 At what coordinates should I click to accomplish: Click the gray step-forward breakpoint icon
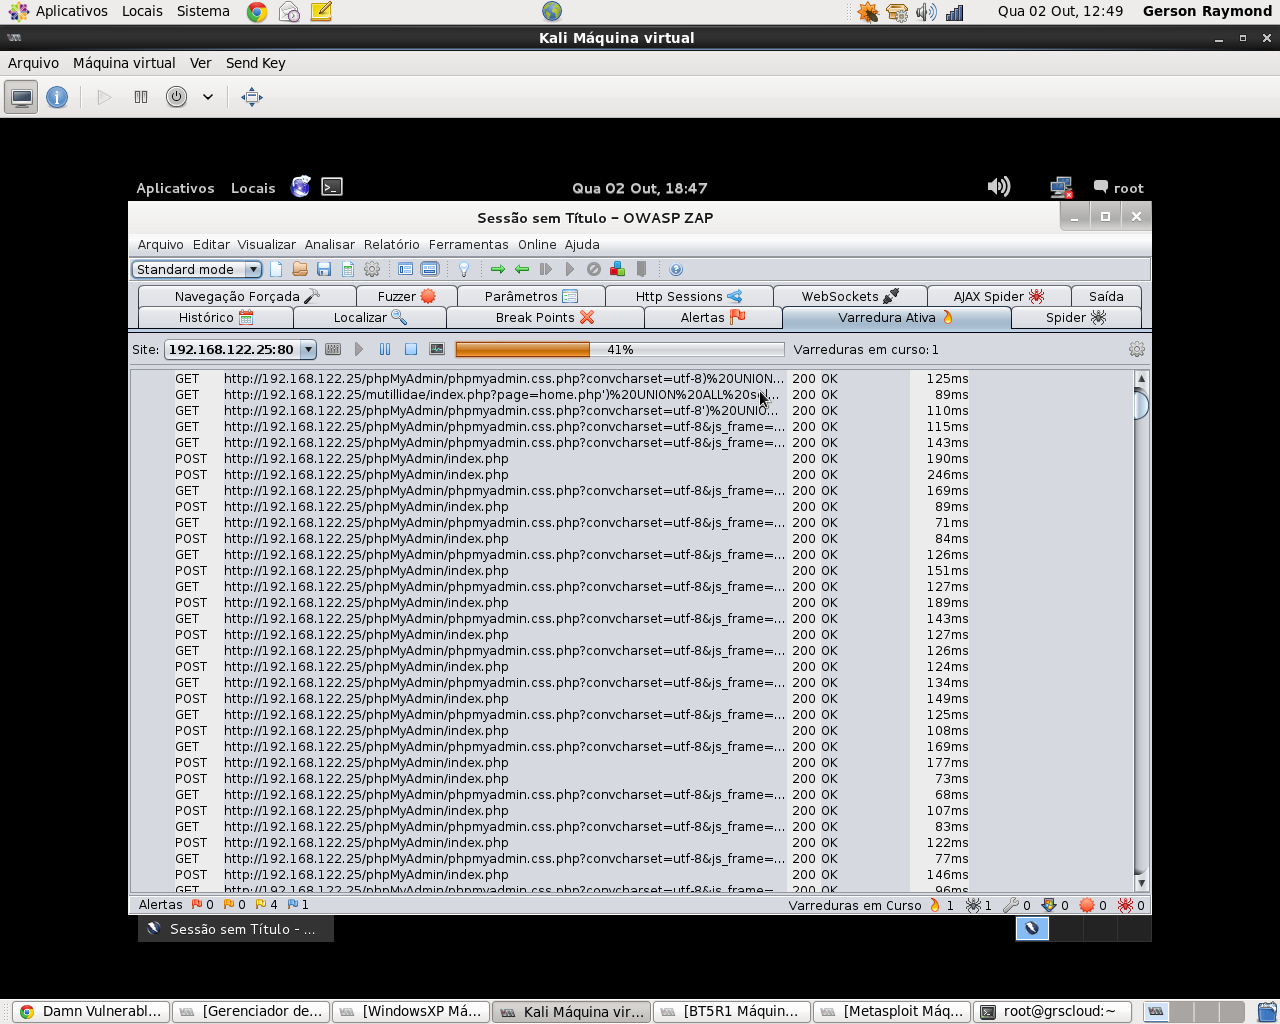(546, 269)
